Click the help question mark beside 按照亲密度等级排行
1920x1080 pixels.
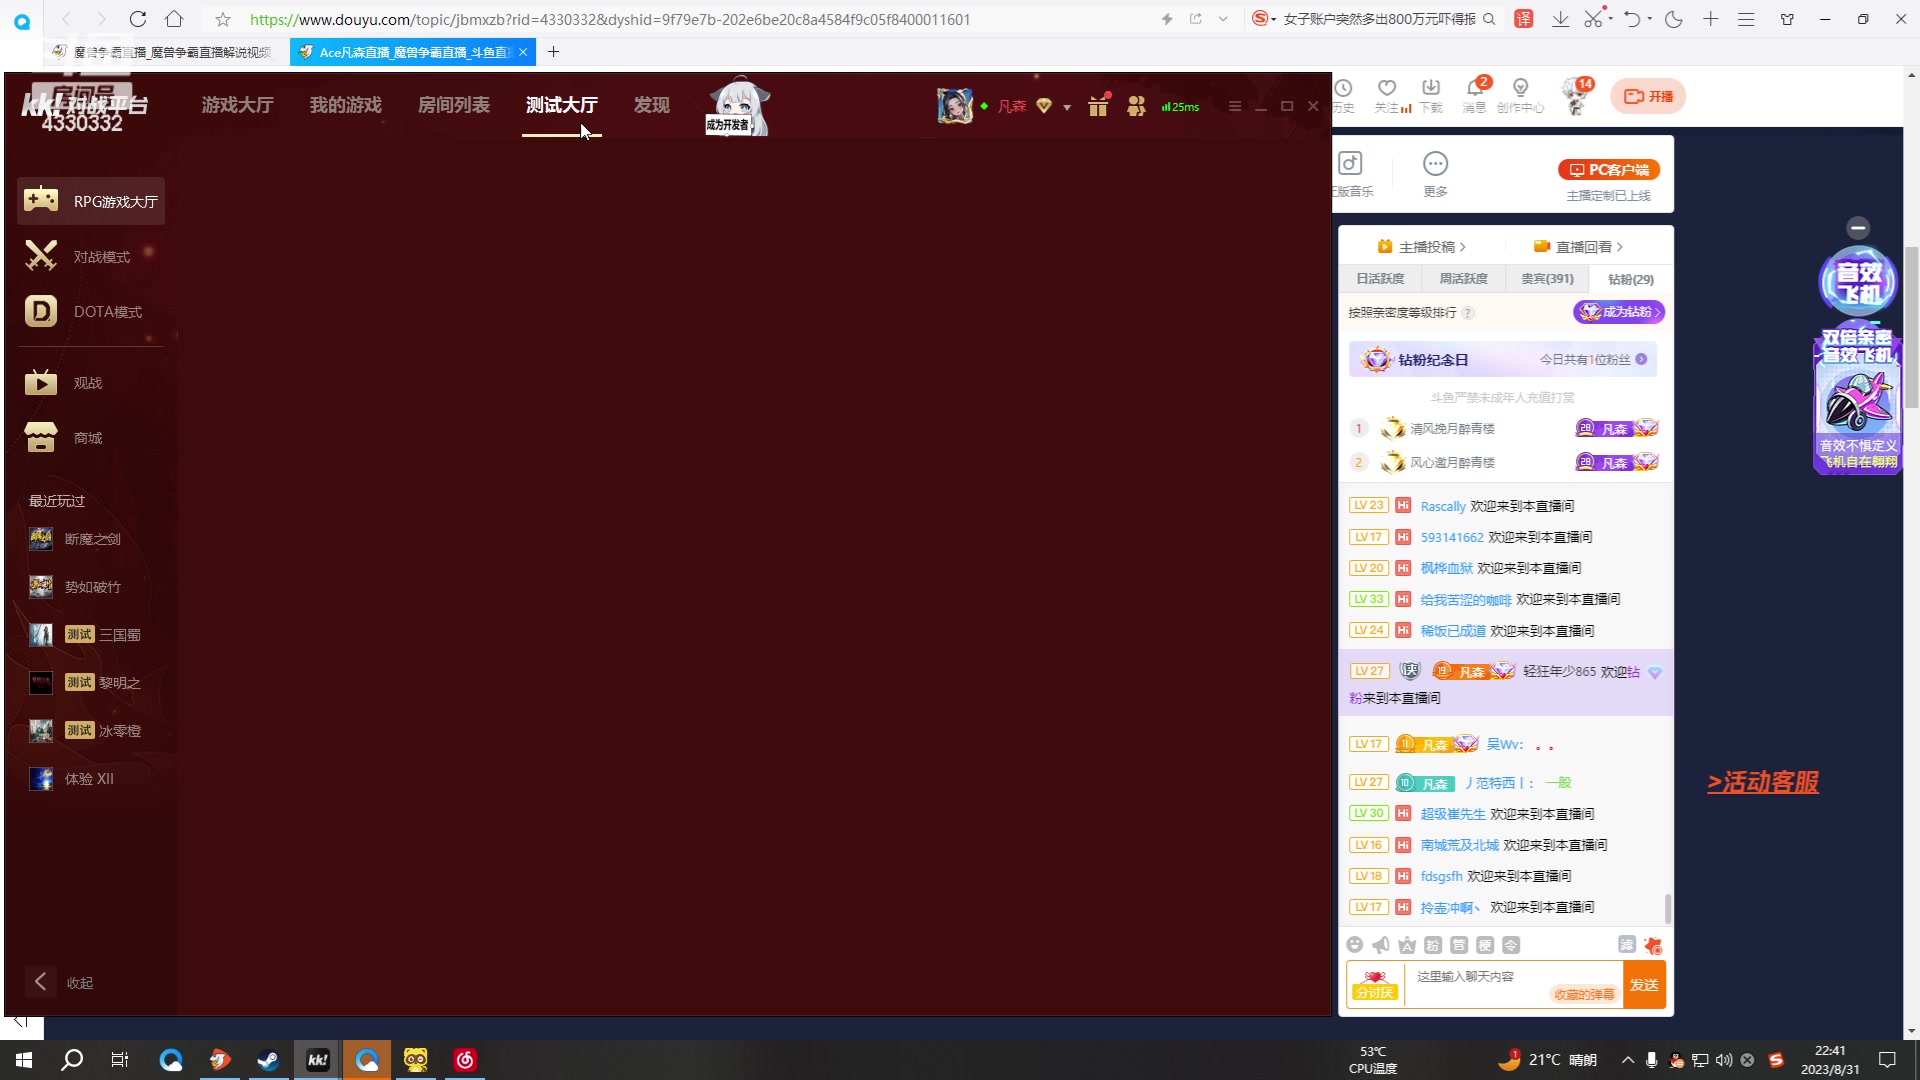1468,313
